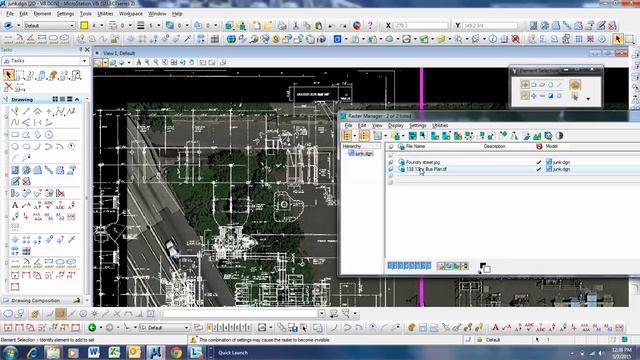Click the magnifier raster icon in Raster Manager toolbar
Image resolution: width=640 pixels, height=360 pixels.
click(x=548, y=136)
